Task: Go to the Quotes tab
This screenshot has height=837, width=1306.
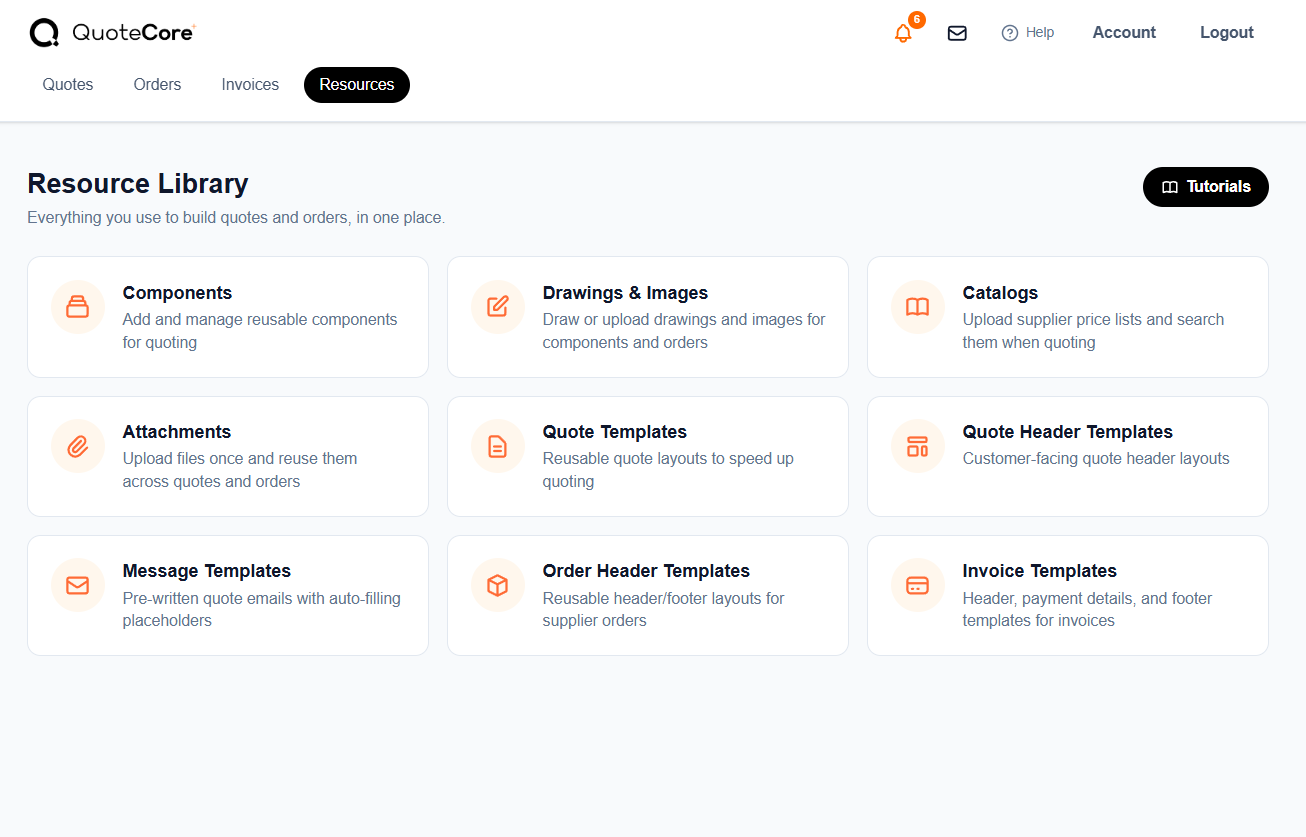Action: click(x=68, y=85)
